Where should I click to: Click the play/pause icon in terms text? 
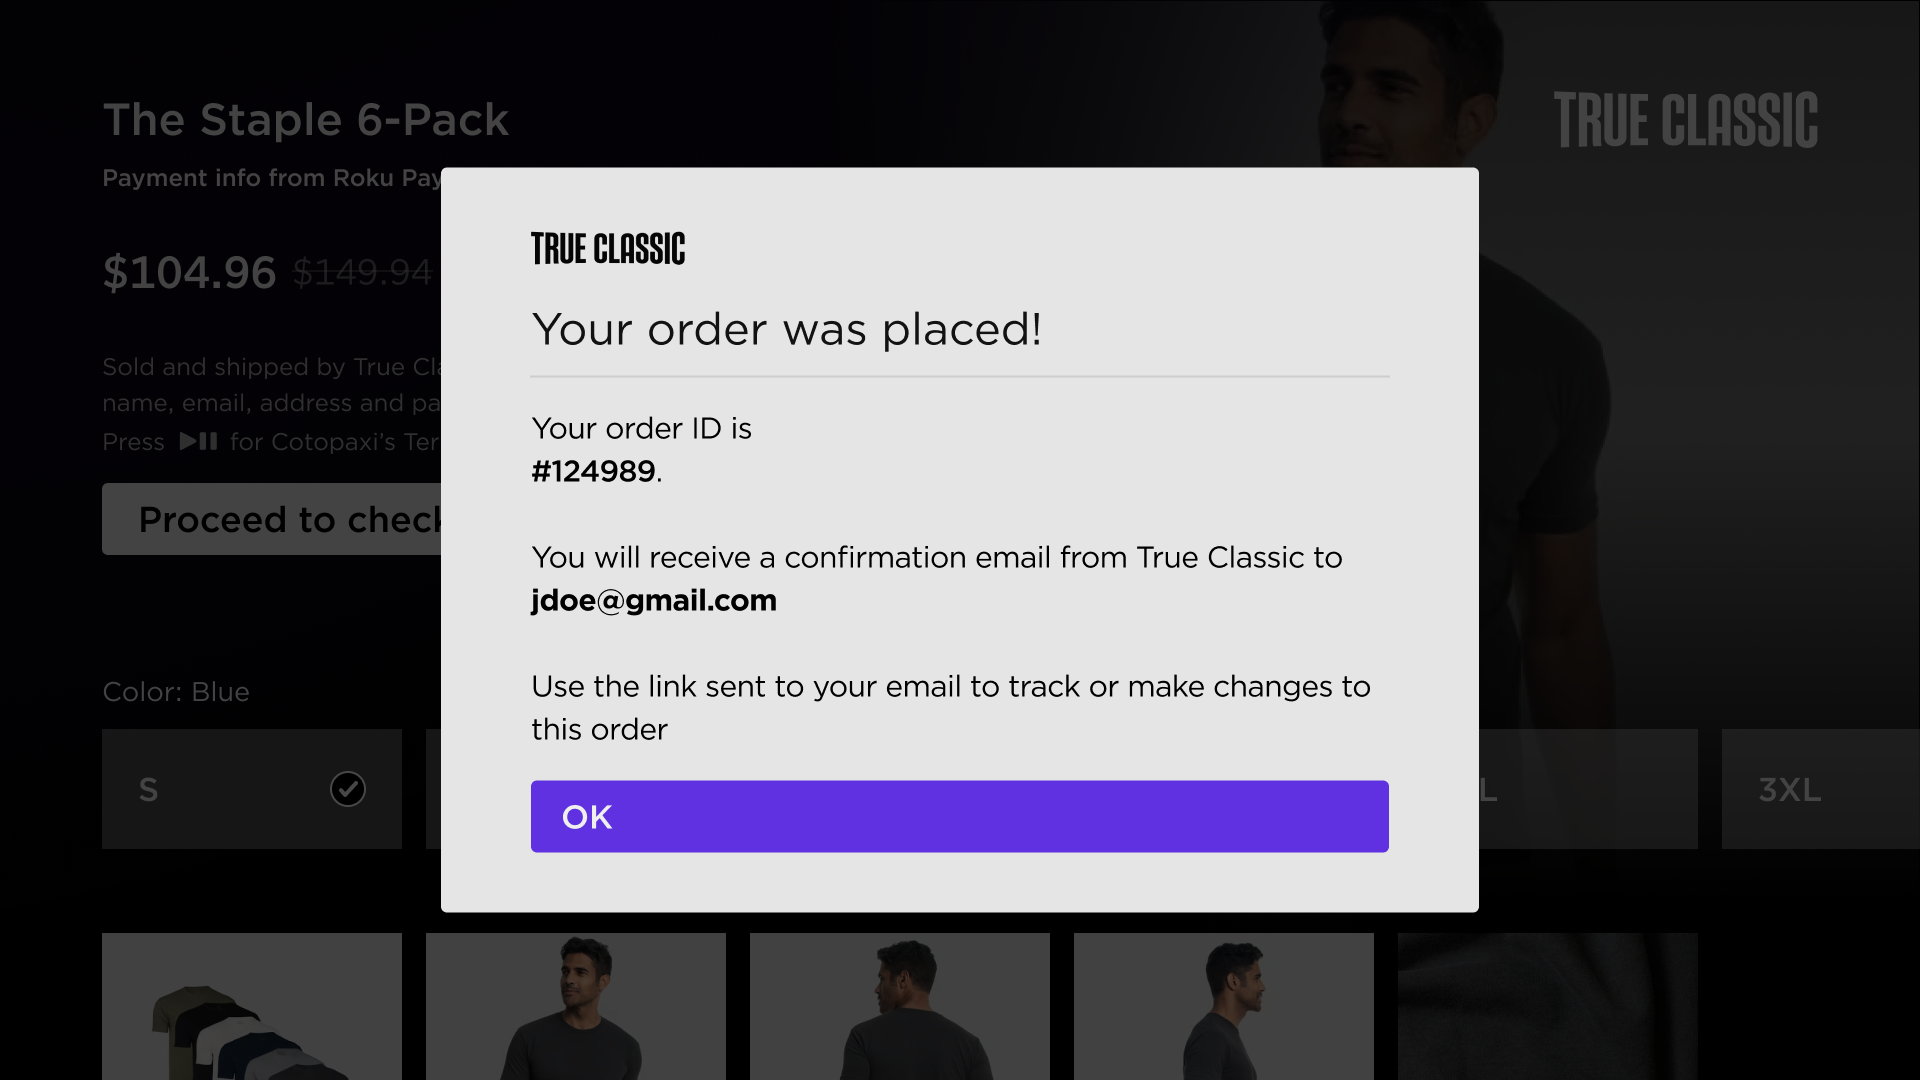(x=198, y=441)
